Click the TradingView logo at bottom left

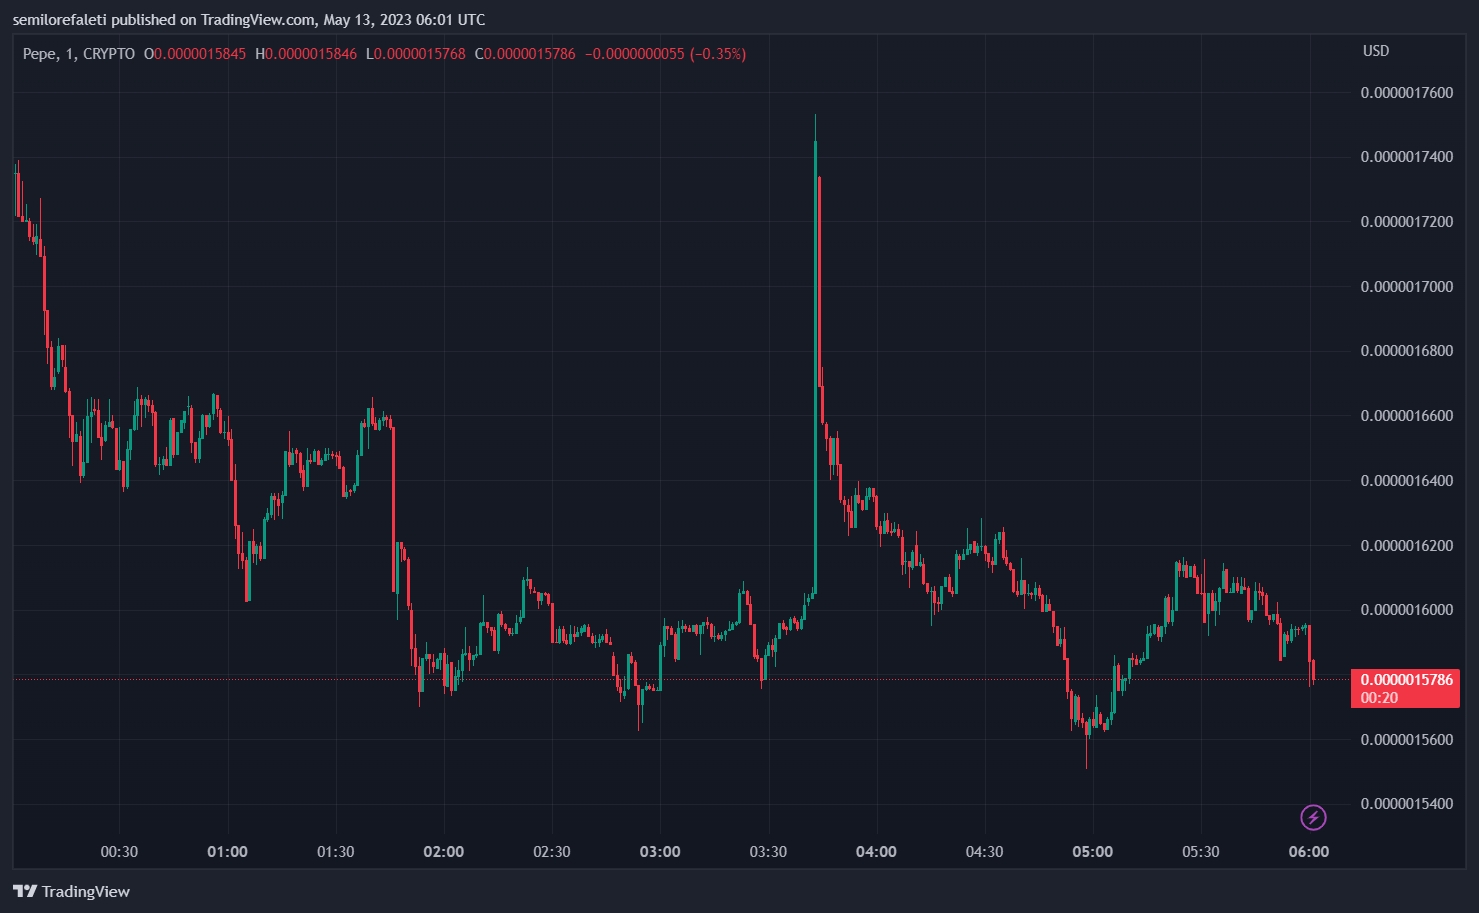pos(71,891)
